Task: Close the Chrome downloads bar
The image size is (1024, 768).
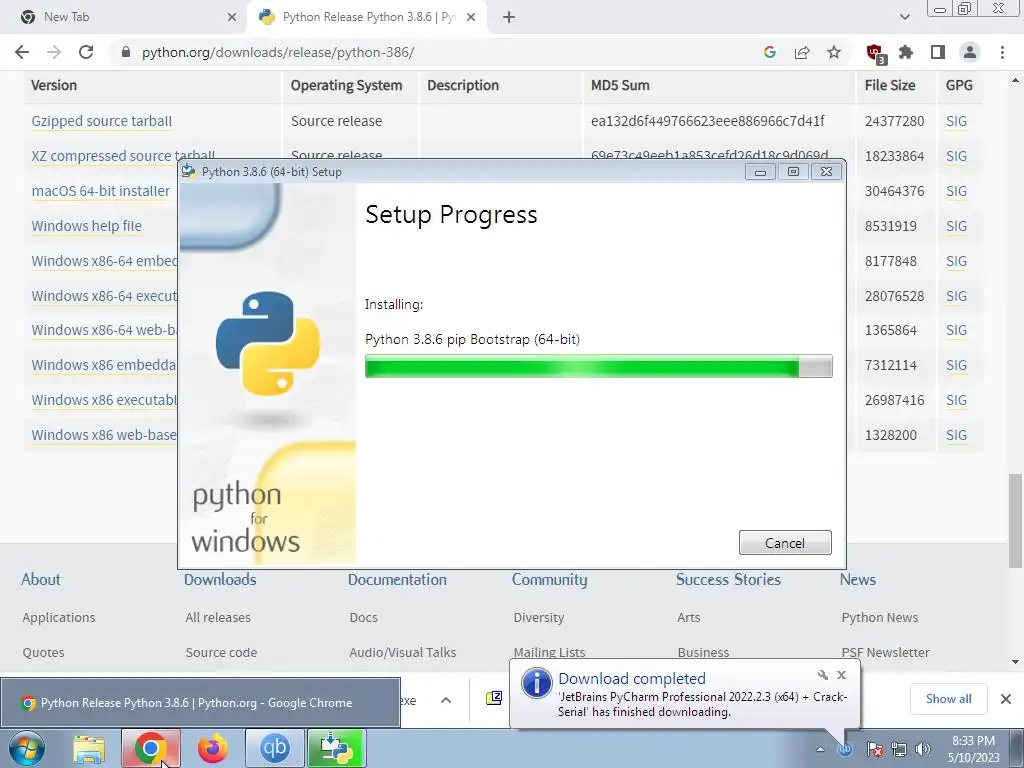Action: click(1006, 699)
